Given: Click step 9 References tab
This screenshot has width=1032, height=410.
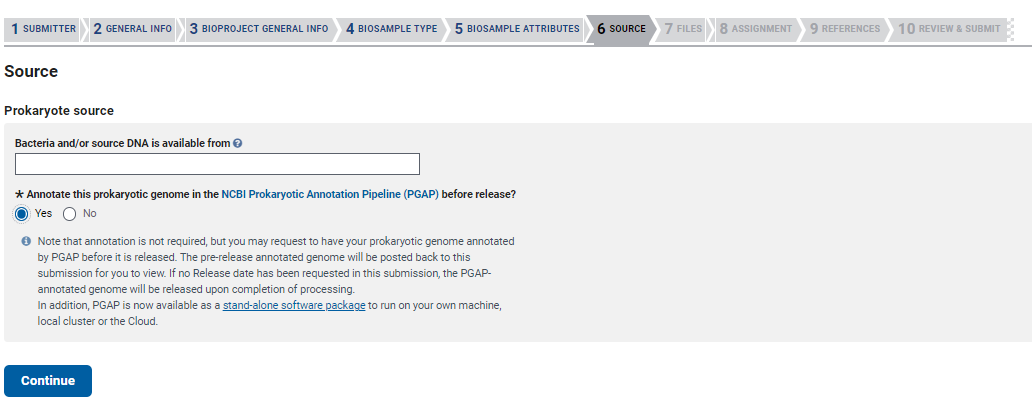Looking at the screenshot, I should (844, 29).
